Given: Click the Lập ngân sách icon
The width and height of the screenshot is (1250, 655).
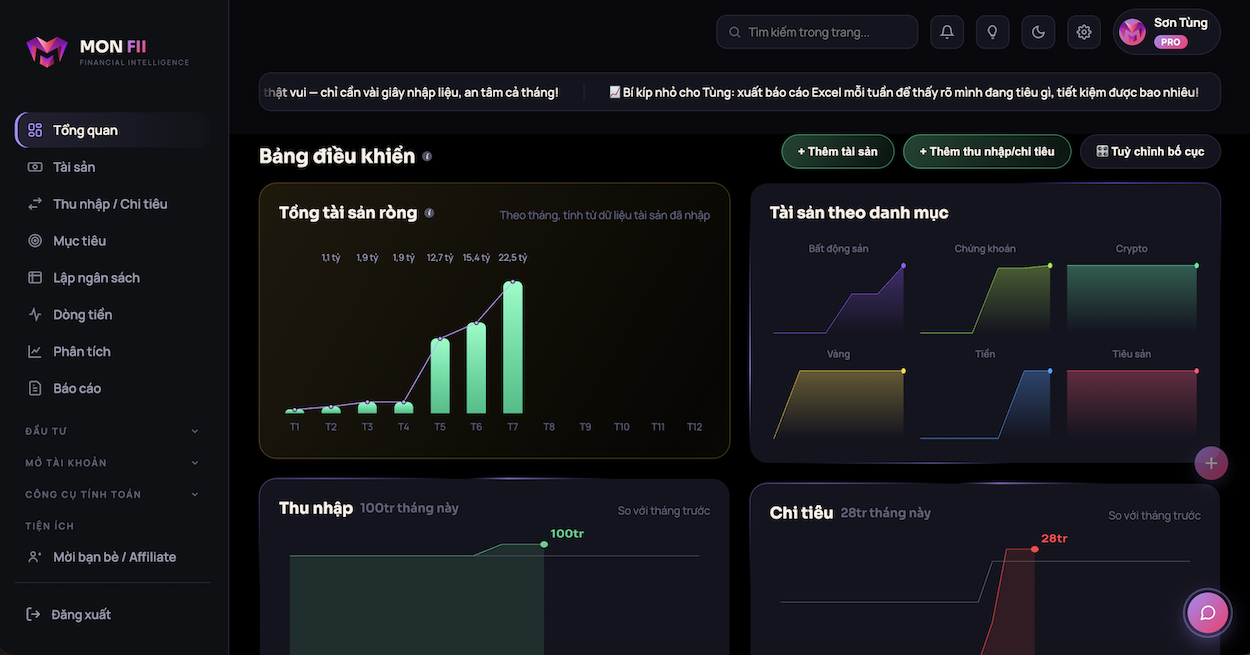Looking at the screenshot, I should (x=35, y=278).
